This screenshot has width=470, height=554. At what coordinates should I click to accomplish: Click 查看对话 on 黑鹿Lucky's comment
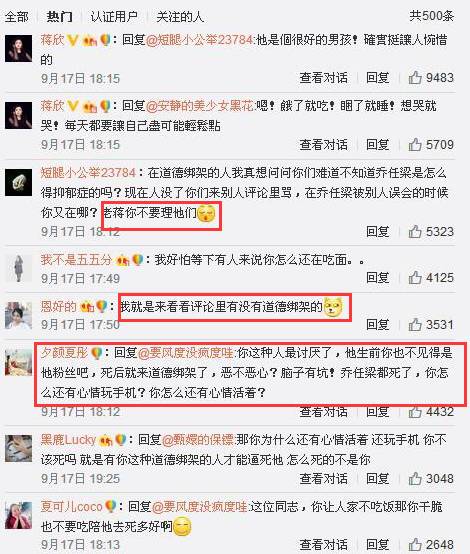click(x=324, y=479)
